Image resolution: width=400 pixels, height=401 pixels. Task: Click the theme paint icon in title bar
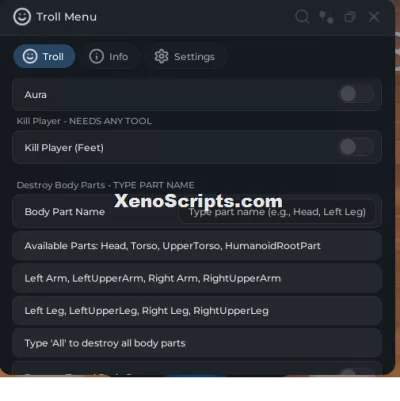[x=326, y=17]
